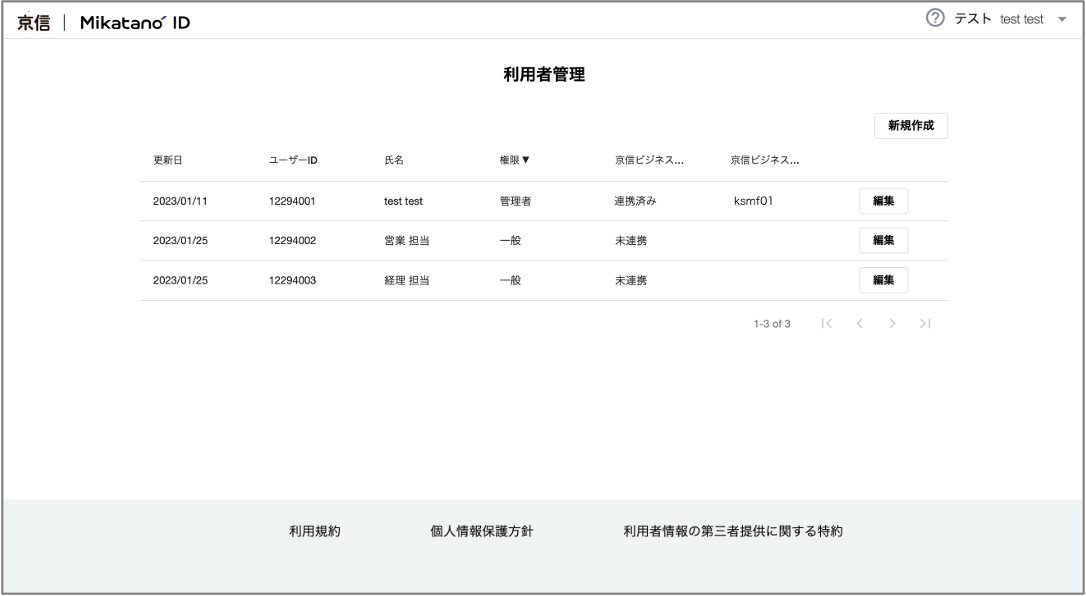The height and width of the screenshot is (596, 1086).
Task: Sort by the 権限 column header
Action: click(515, 160)
